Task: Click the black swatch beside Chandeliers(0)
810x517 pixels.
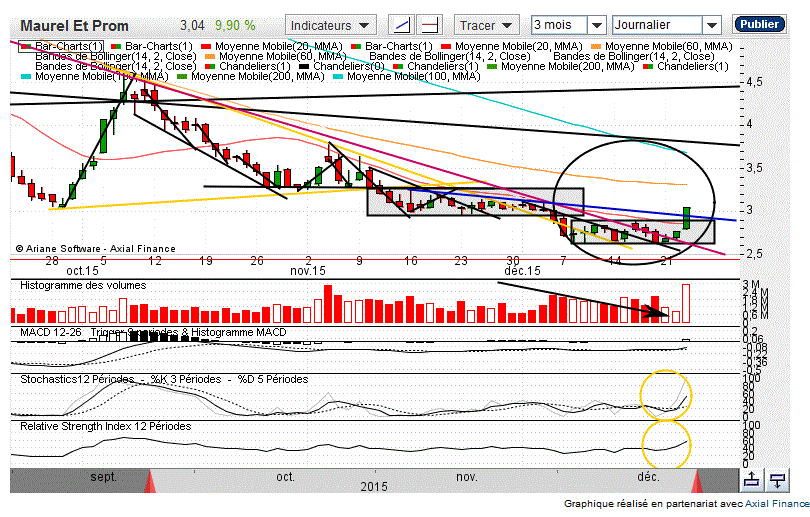Action: click(x=304, y=67)
